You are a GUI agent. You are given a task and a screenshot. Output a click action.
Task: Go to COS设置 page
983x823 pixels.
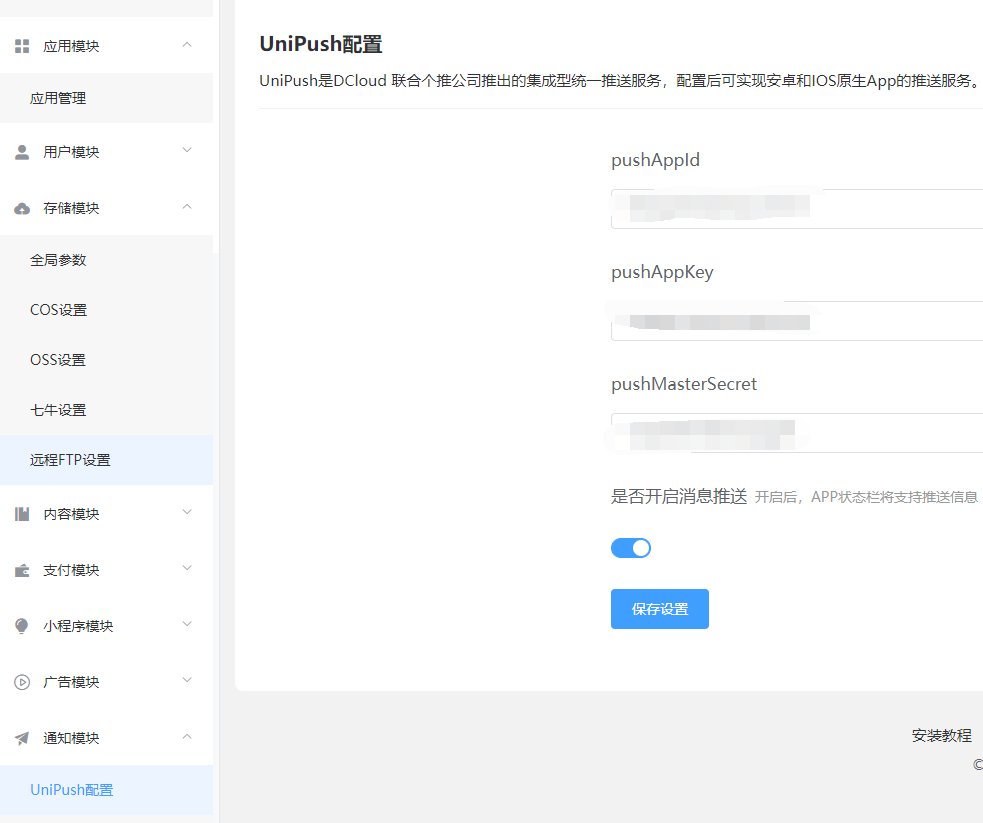click(107, 310)
